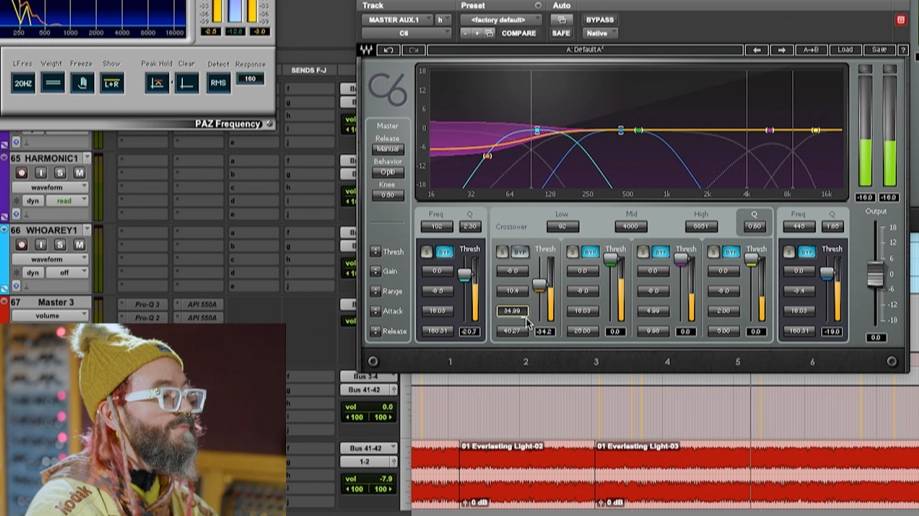Click the previous preset left arrow in C6
919x516 pixels.
point(757,50)
